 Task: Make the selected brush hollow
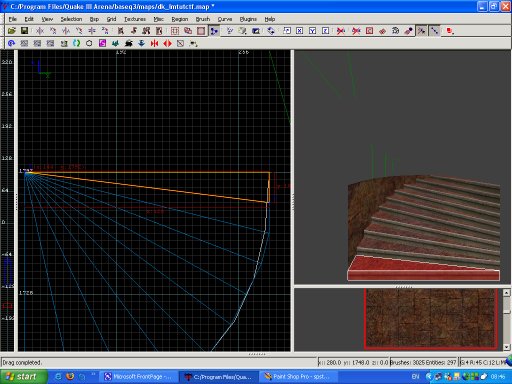click(201, 31)
